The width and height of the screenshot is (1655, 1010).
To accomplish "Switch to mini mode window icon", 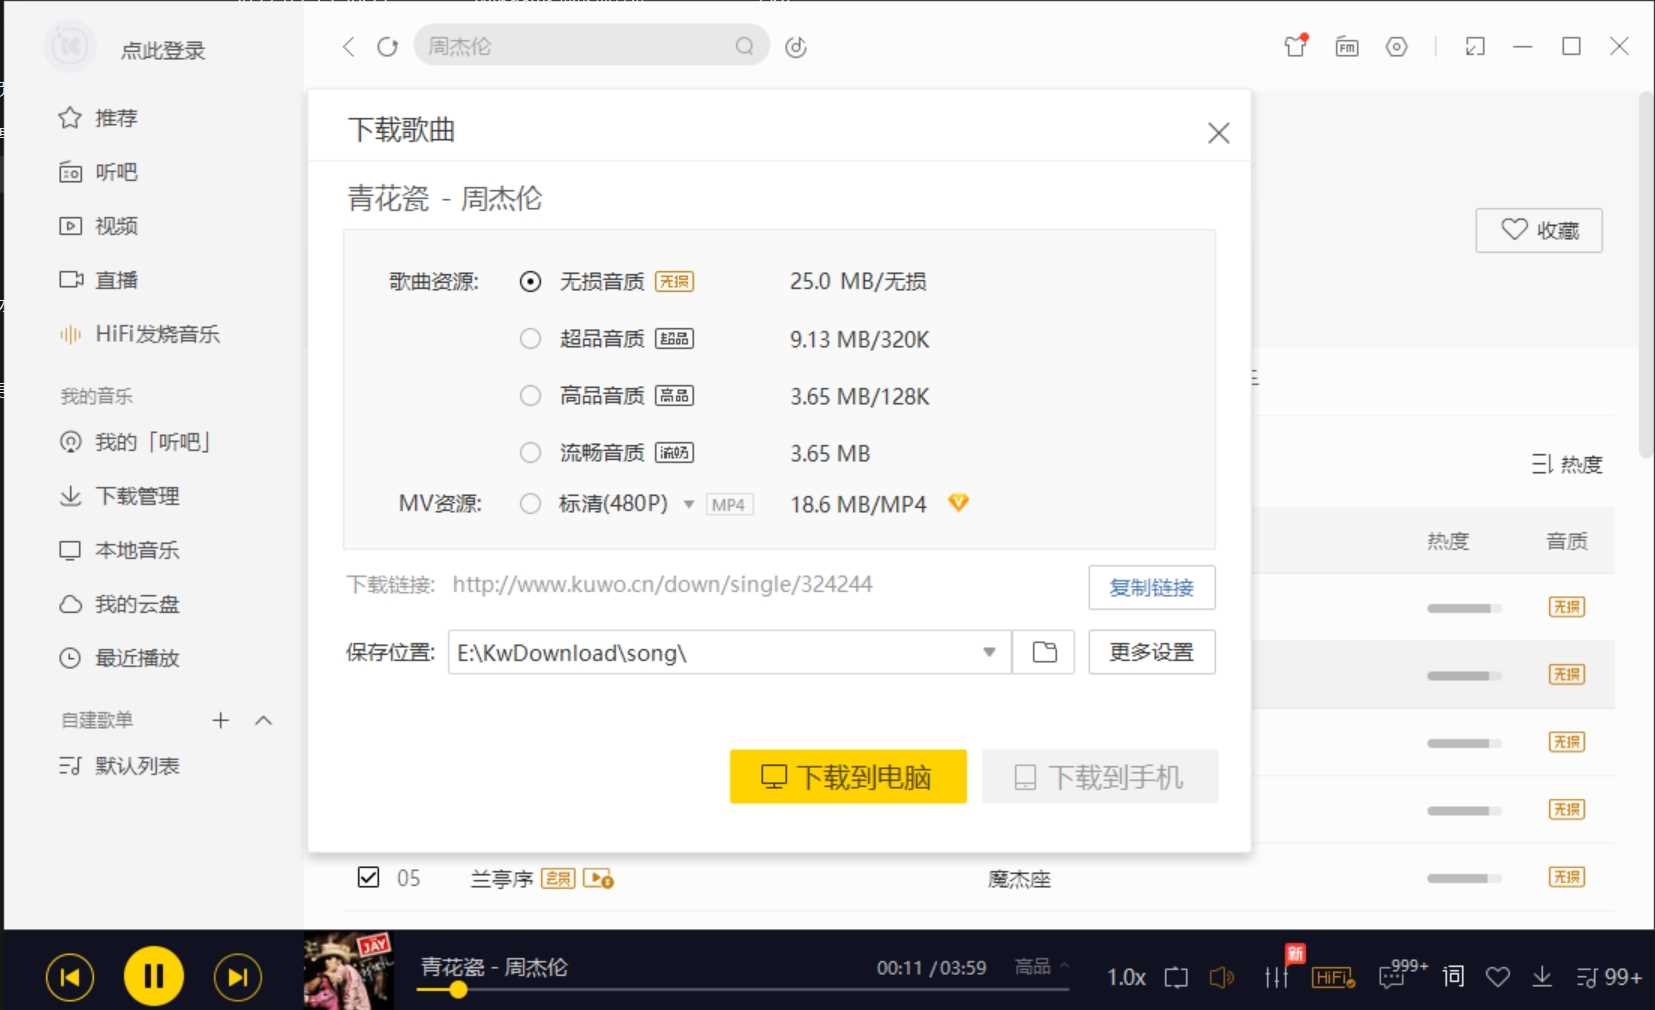I will coord(1475,46).
